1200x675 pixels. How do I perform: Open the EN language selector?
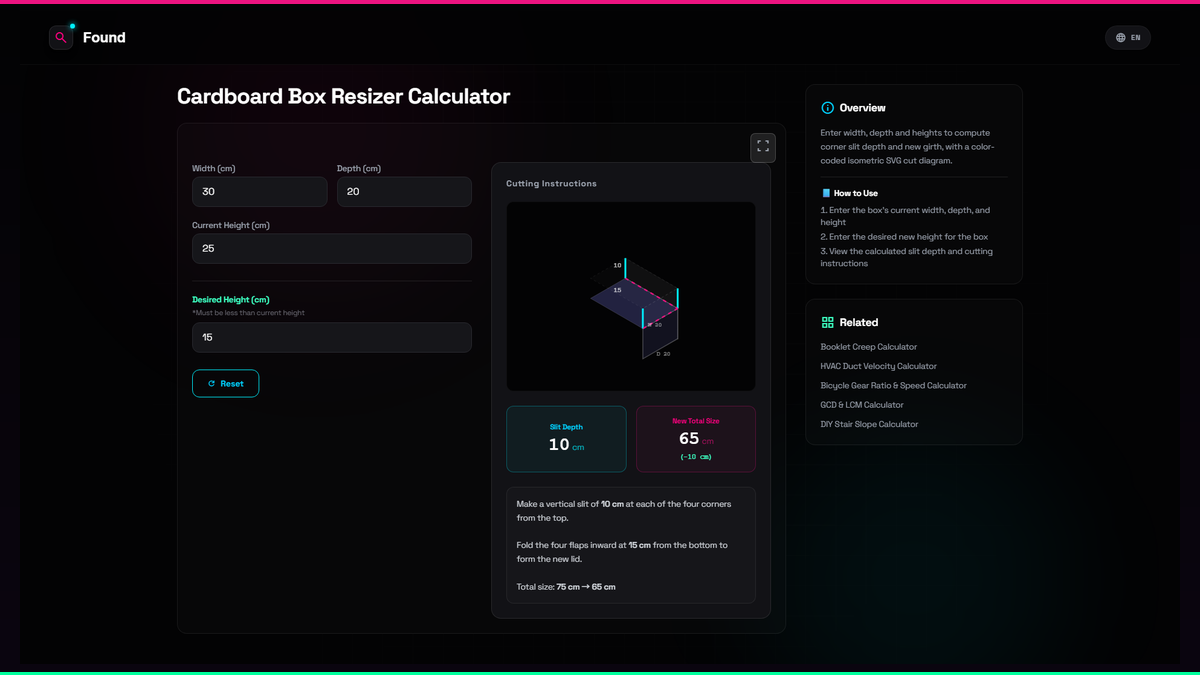(x=1128, y=37)
